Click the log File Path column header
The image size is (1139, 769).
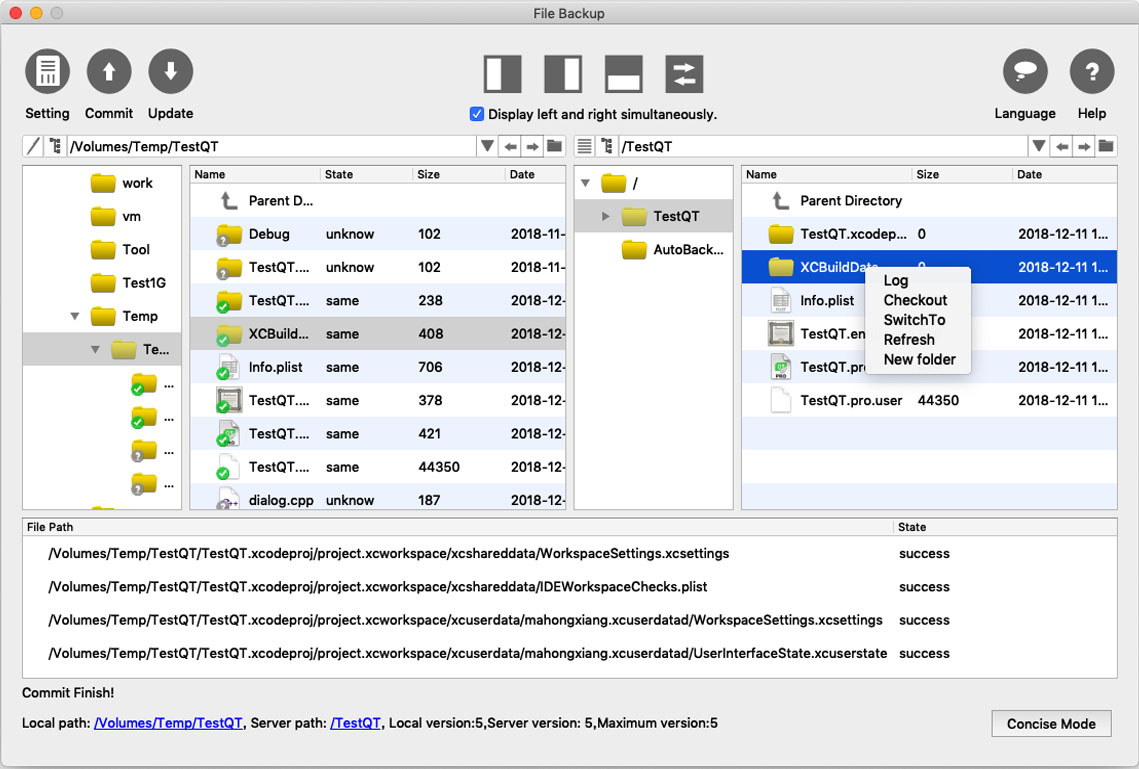click(458, 527)
